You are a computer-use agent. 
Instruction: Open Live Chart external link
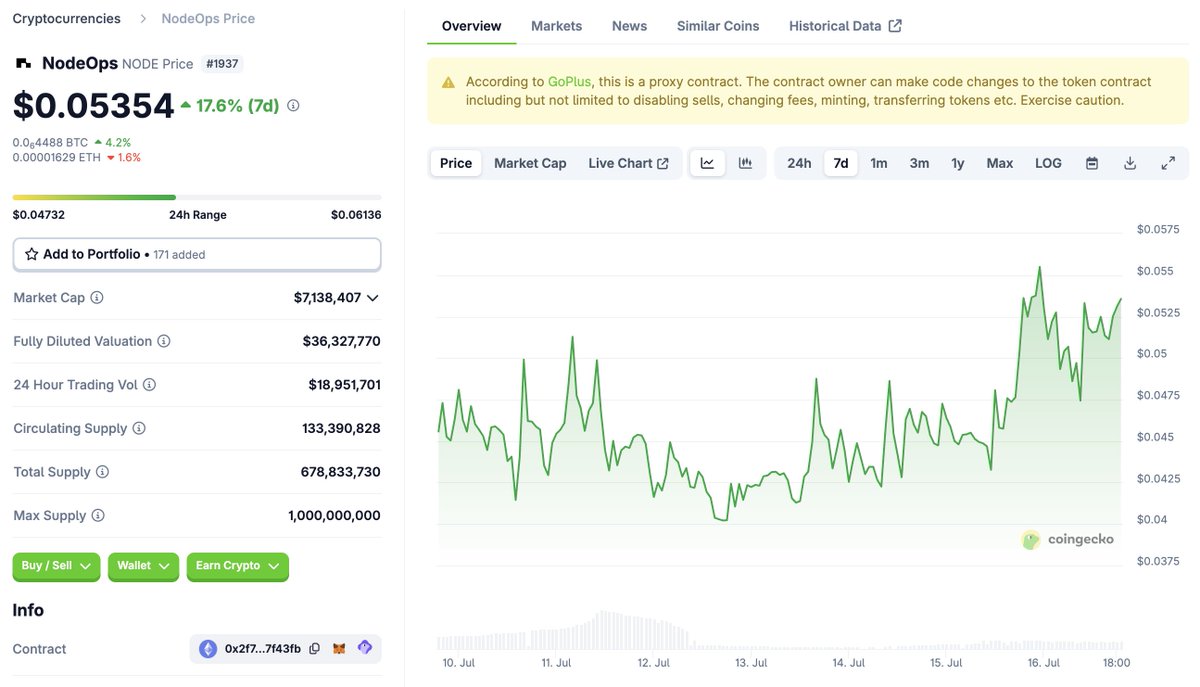click(628, 163)
